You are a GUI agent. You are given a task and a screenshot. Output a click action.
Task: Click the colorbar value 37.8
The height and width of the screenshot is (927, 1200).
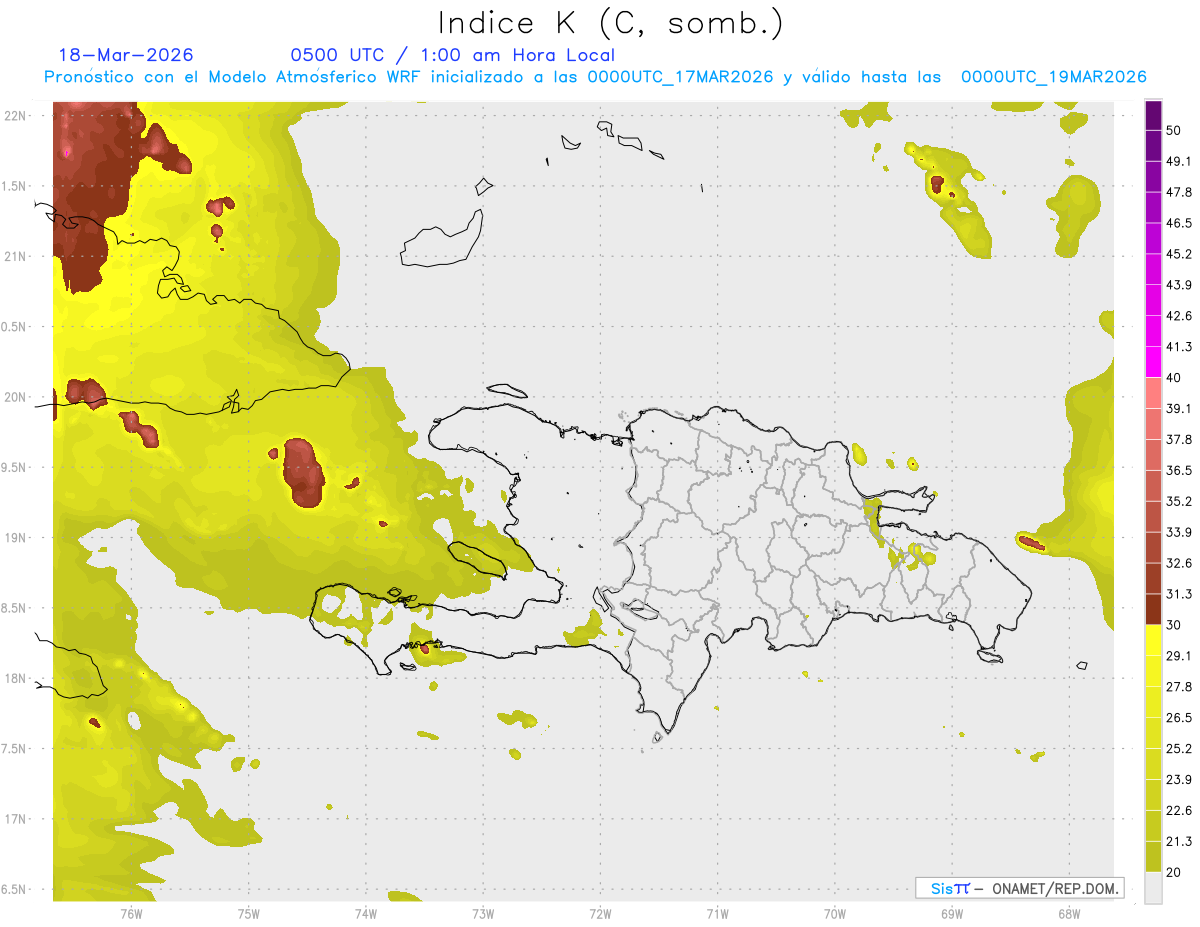pyautogui.click(x=1179, y=439)
